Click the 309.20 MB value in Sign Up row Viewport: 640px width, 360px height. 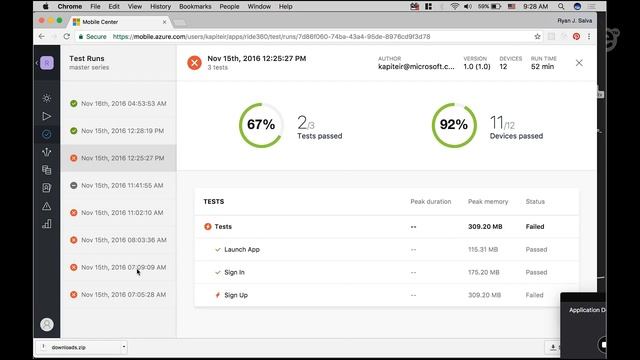point(484,295)
